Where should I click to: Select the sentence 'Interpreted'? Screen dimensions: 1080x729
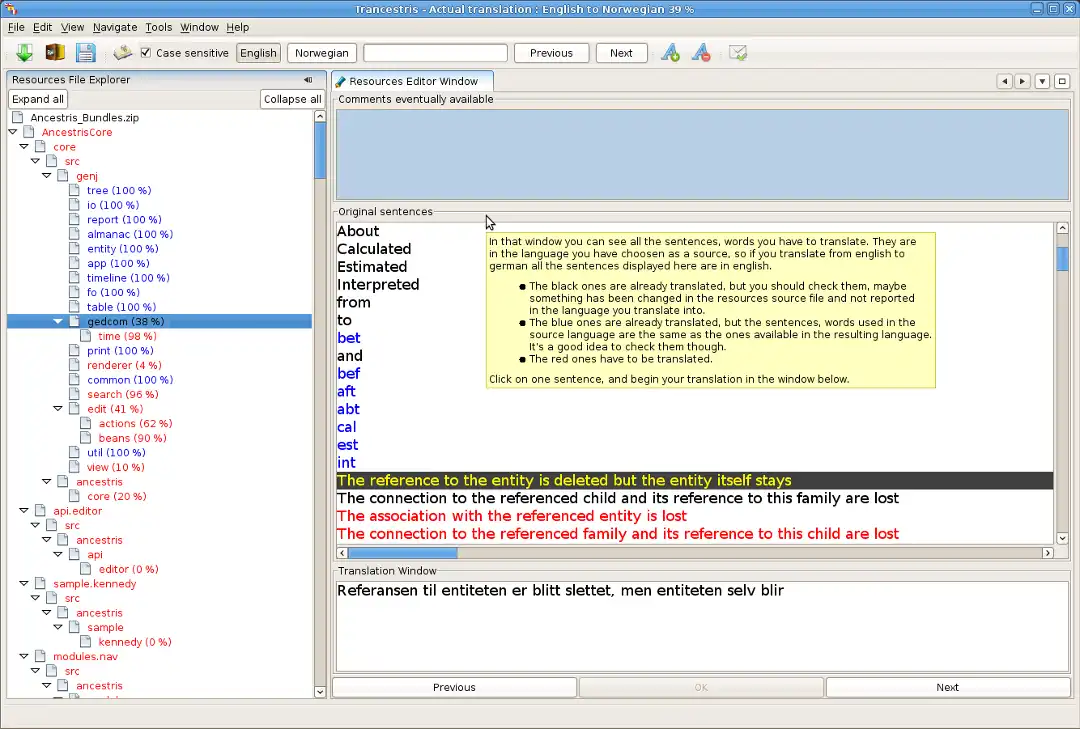378,285
